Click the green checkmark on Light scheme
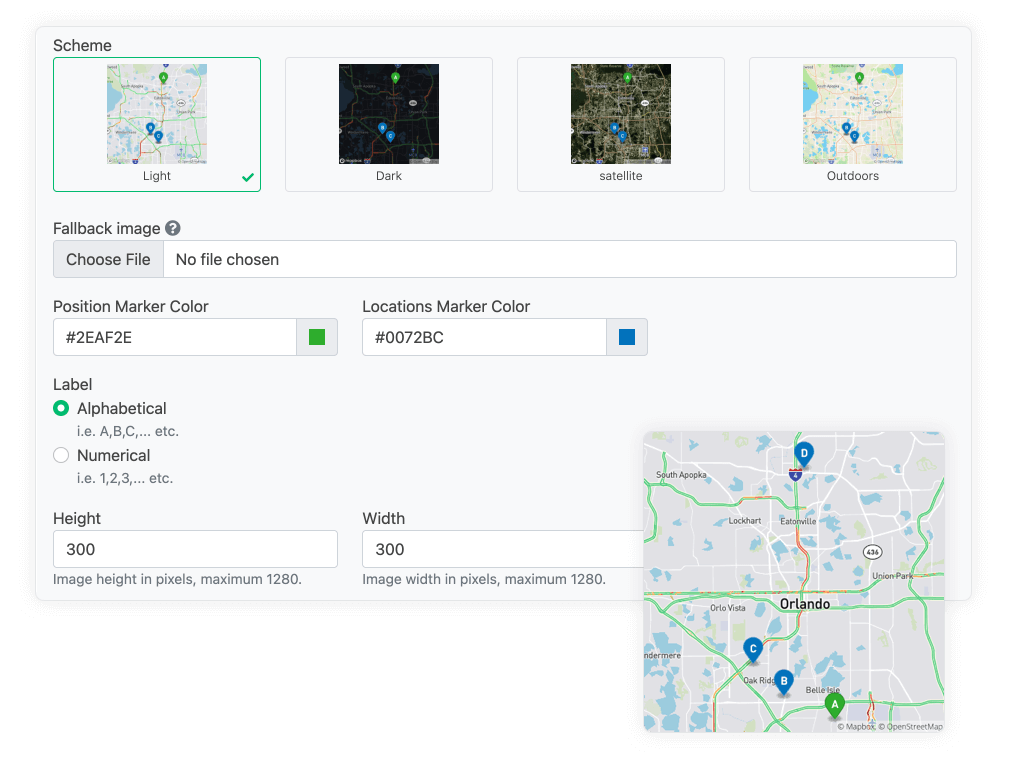This screenshot has height=768, width=1024. coord(248,177)
